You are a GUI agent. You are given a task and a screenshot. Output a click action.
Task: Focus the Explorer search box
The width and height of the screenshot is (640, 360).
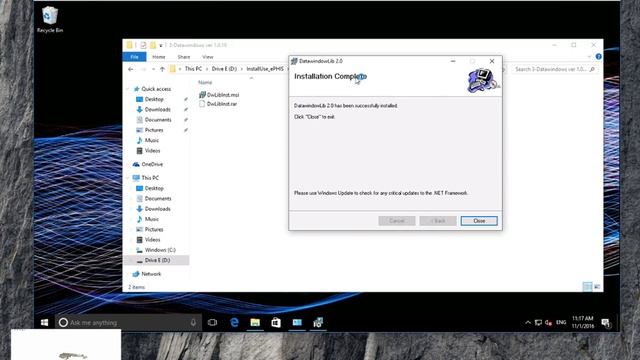554,69
